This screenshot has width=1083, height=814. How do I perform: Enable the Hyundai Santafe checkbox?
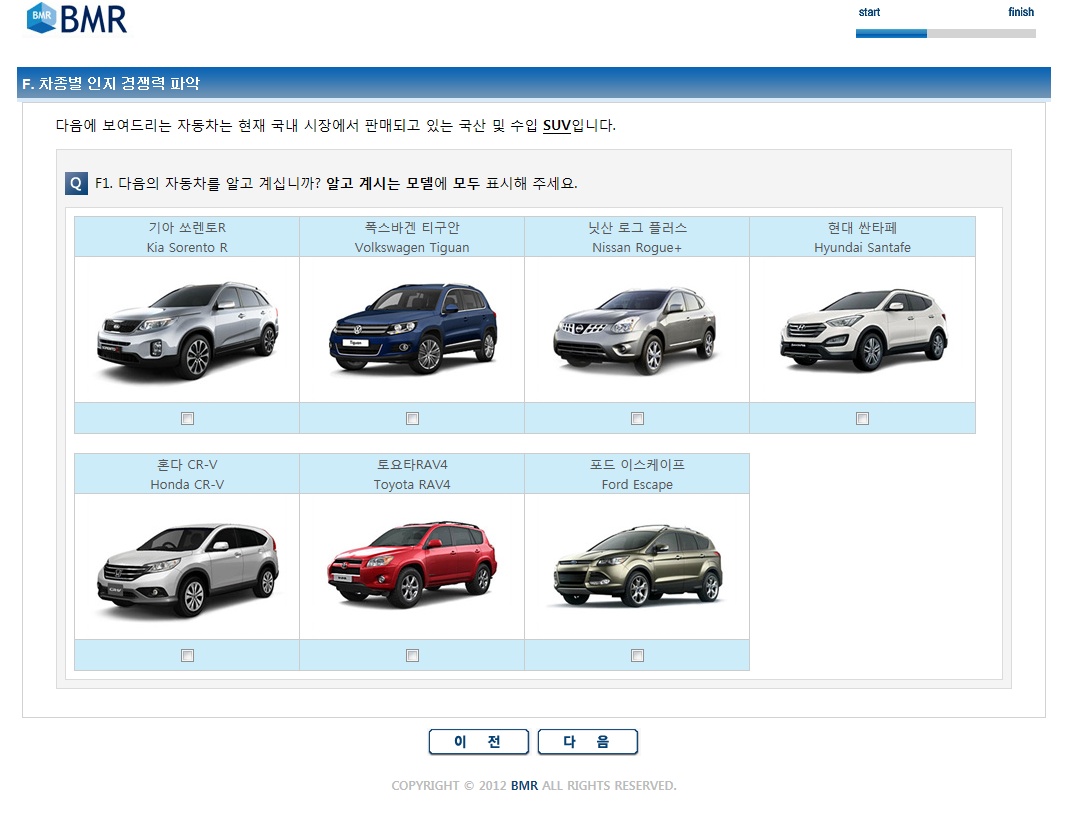click(x=862, y=419)
